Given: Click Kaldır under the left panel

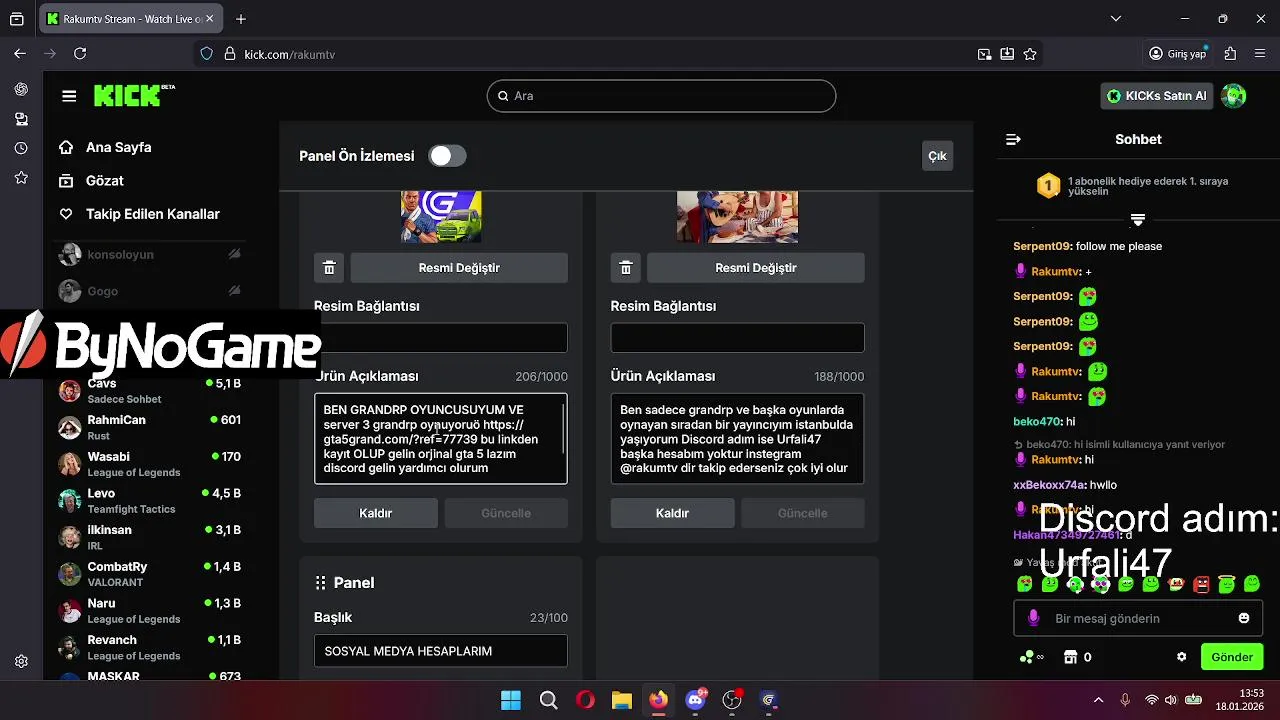Looking at the screenshot, I should tap(376, 513).
